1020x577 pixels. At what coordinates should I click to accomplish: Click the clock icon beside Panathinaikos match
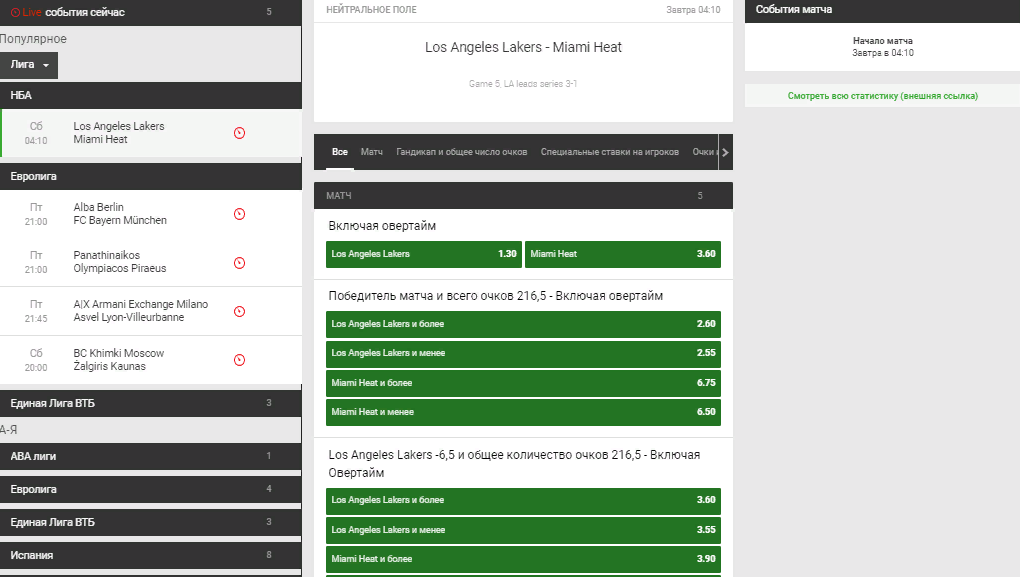(x=239, y=263)
